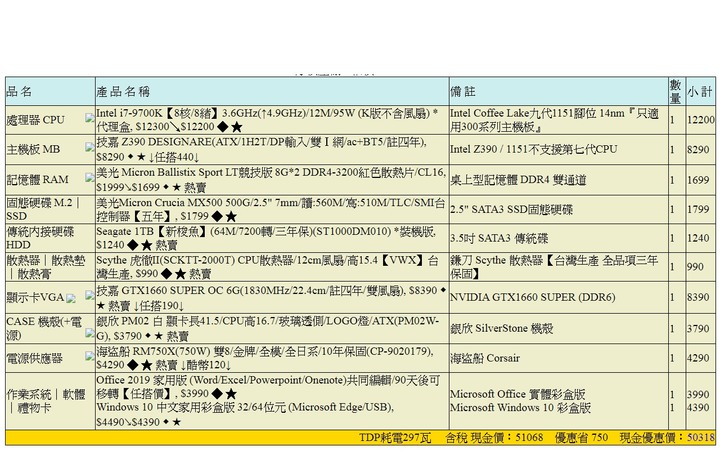The image size is (720, 455).
Task: Click the 主機板 MB category label
Action: coord(33,149)
